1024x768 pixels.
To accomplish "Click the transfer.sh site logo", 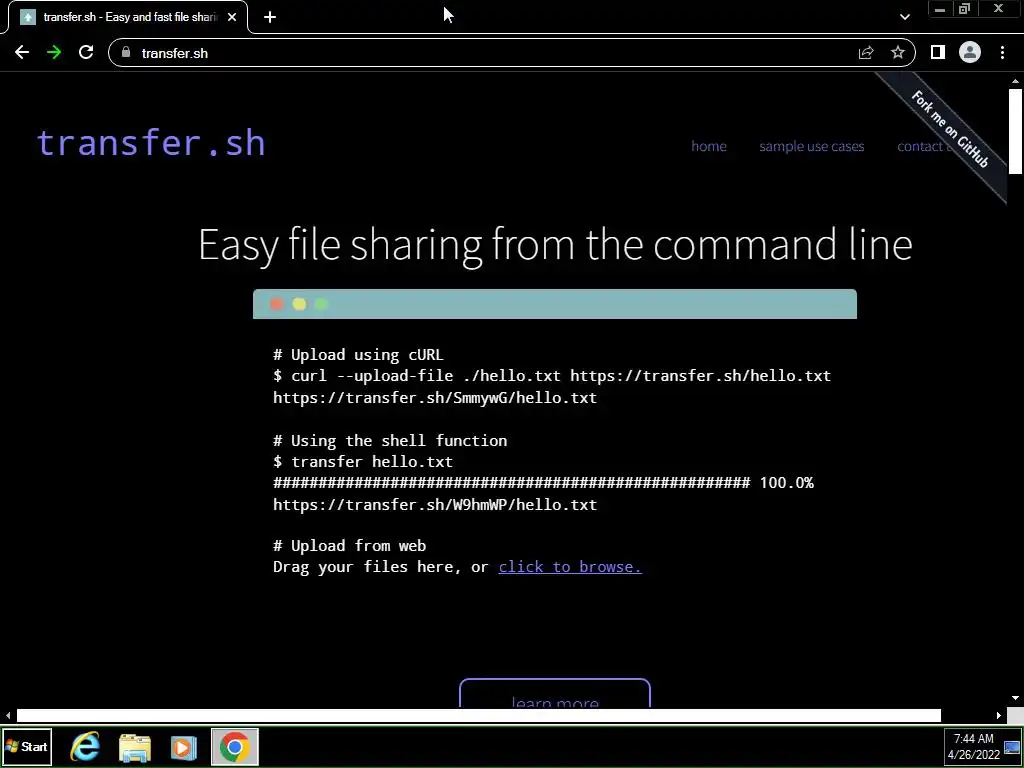I will pos(151,143).
